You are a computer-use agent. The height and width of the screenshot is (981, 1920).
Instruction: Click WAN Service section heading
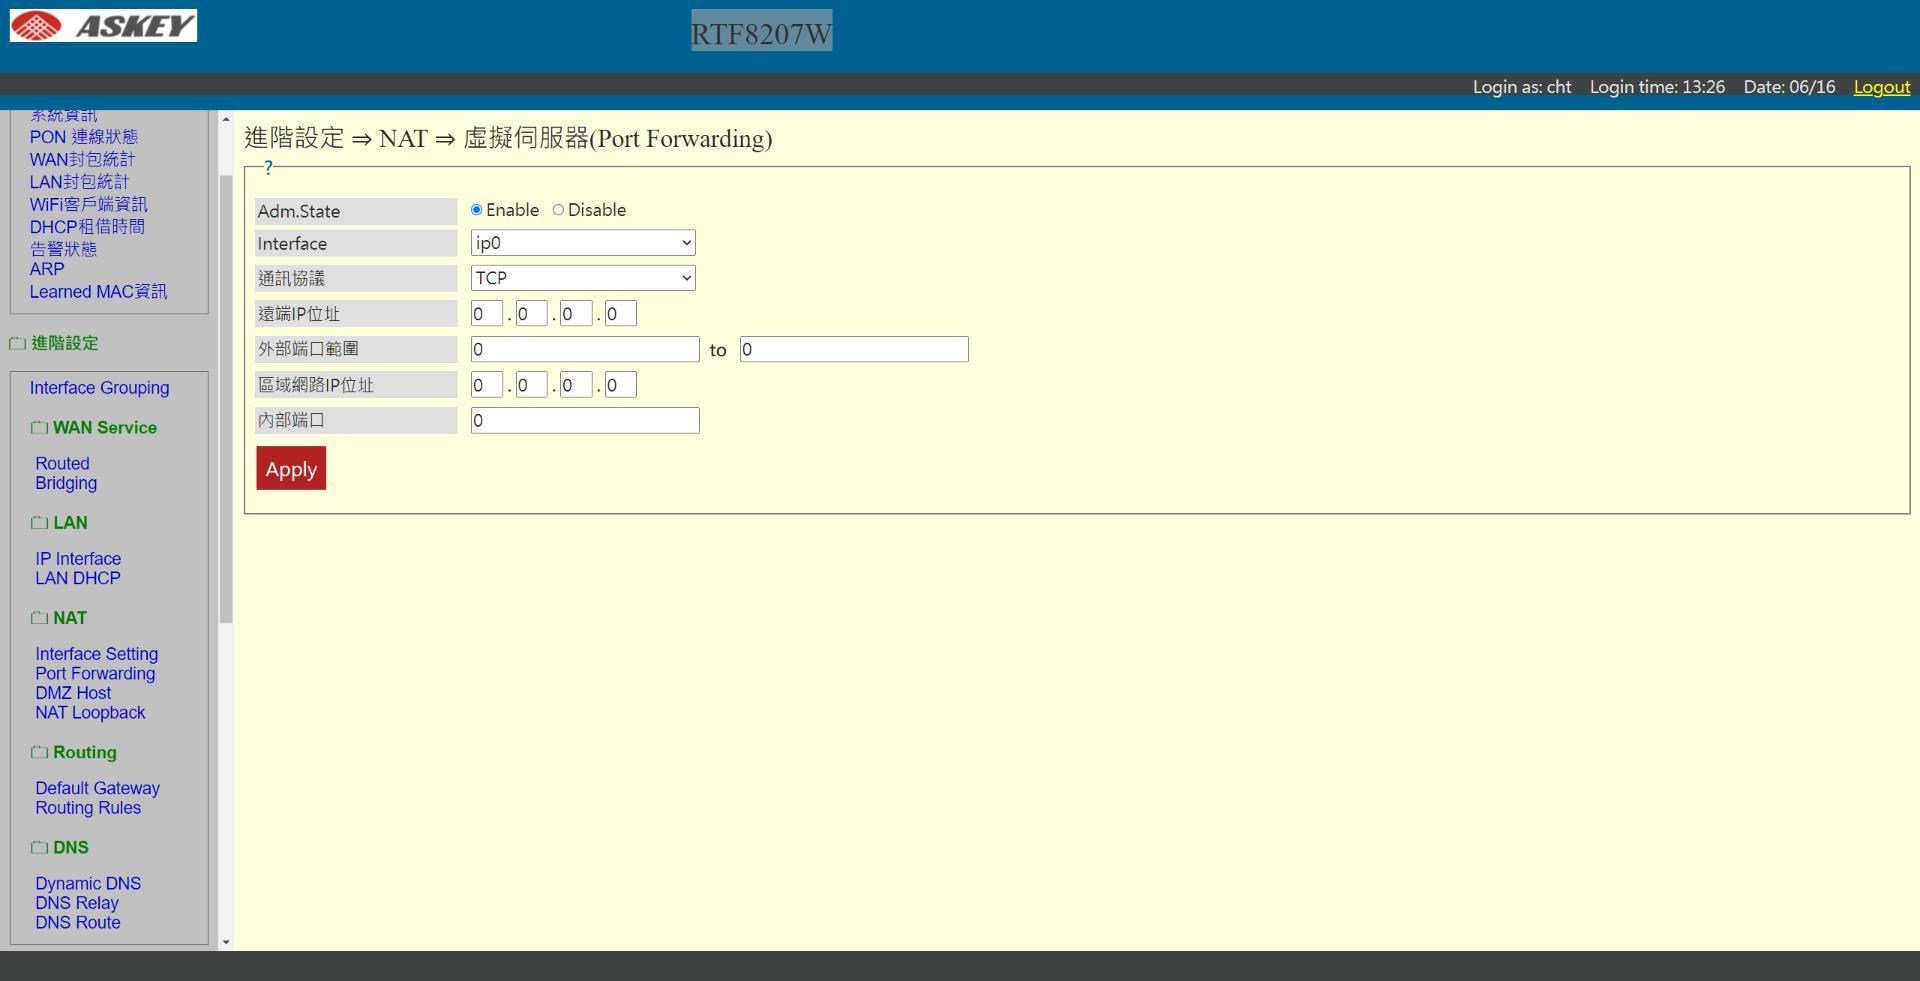(105, 428)
